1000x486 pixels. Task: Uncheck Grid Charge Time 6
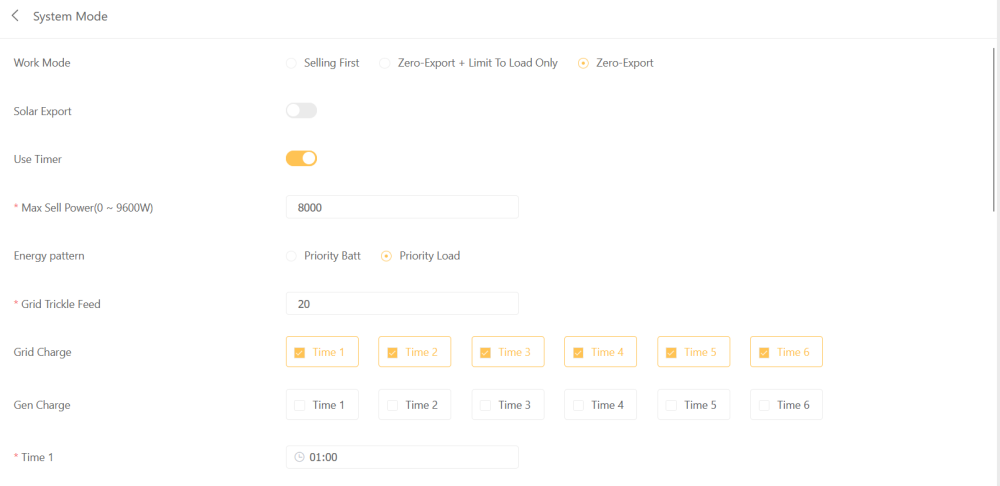click(786, 352)
